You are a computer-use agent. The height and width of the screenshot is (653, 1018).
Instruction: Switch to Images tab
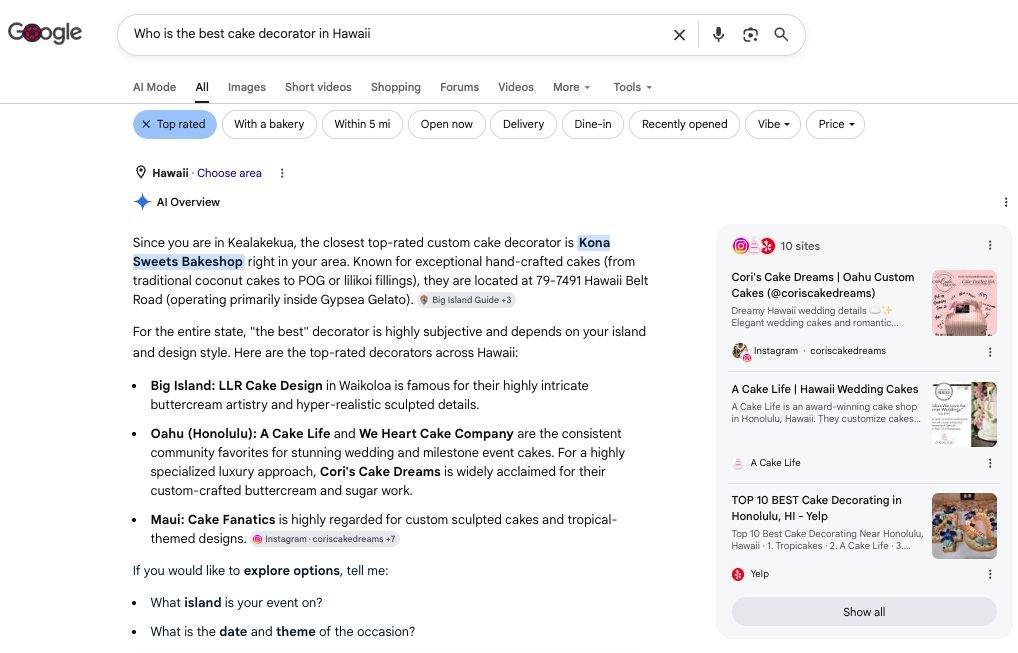click(x=247, y=87)
